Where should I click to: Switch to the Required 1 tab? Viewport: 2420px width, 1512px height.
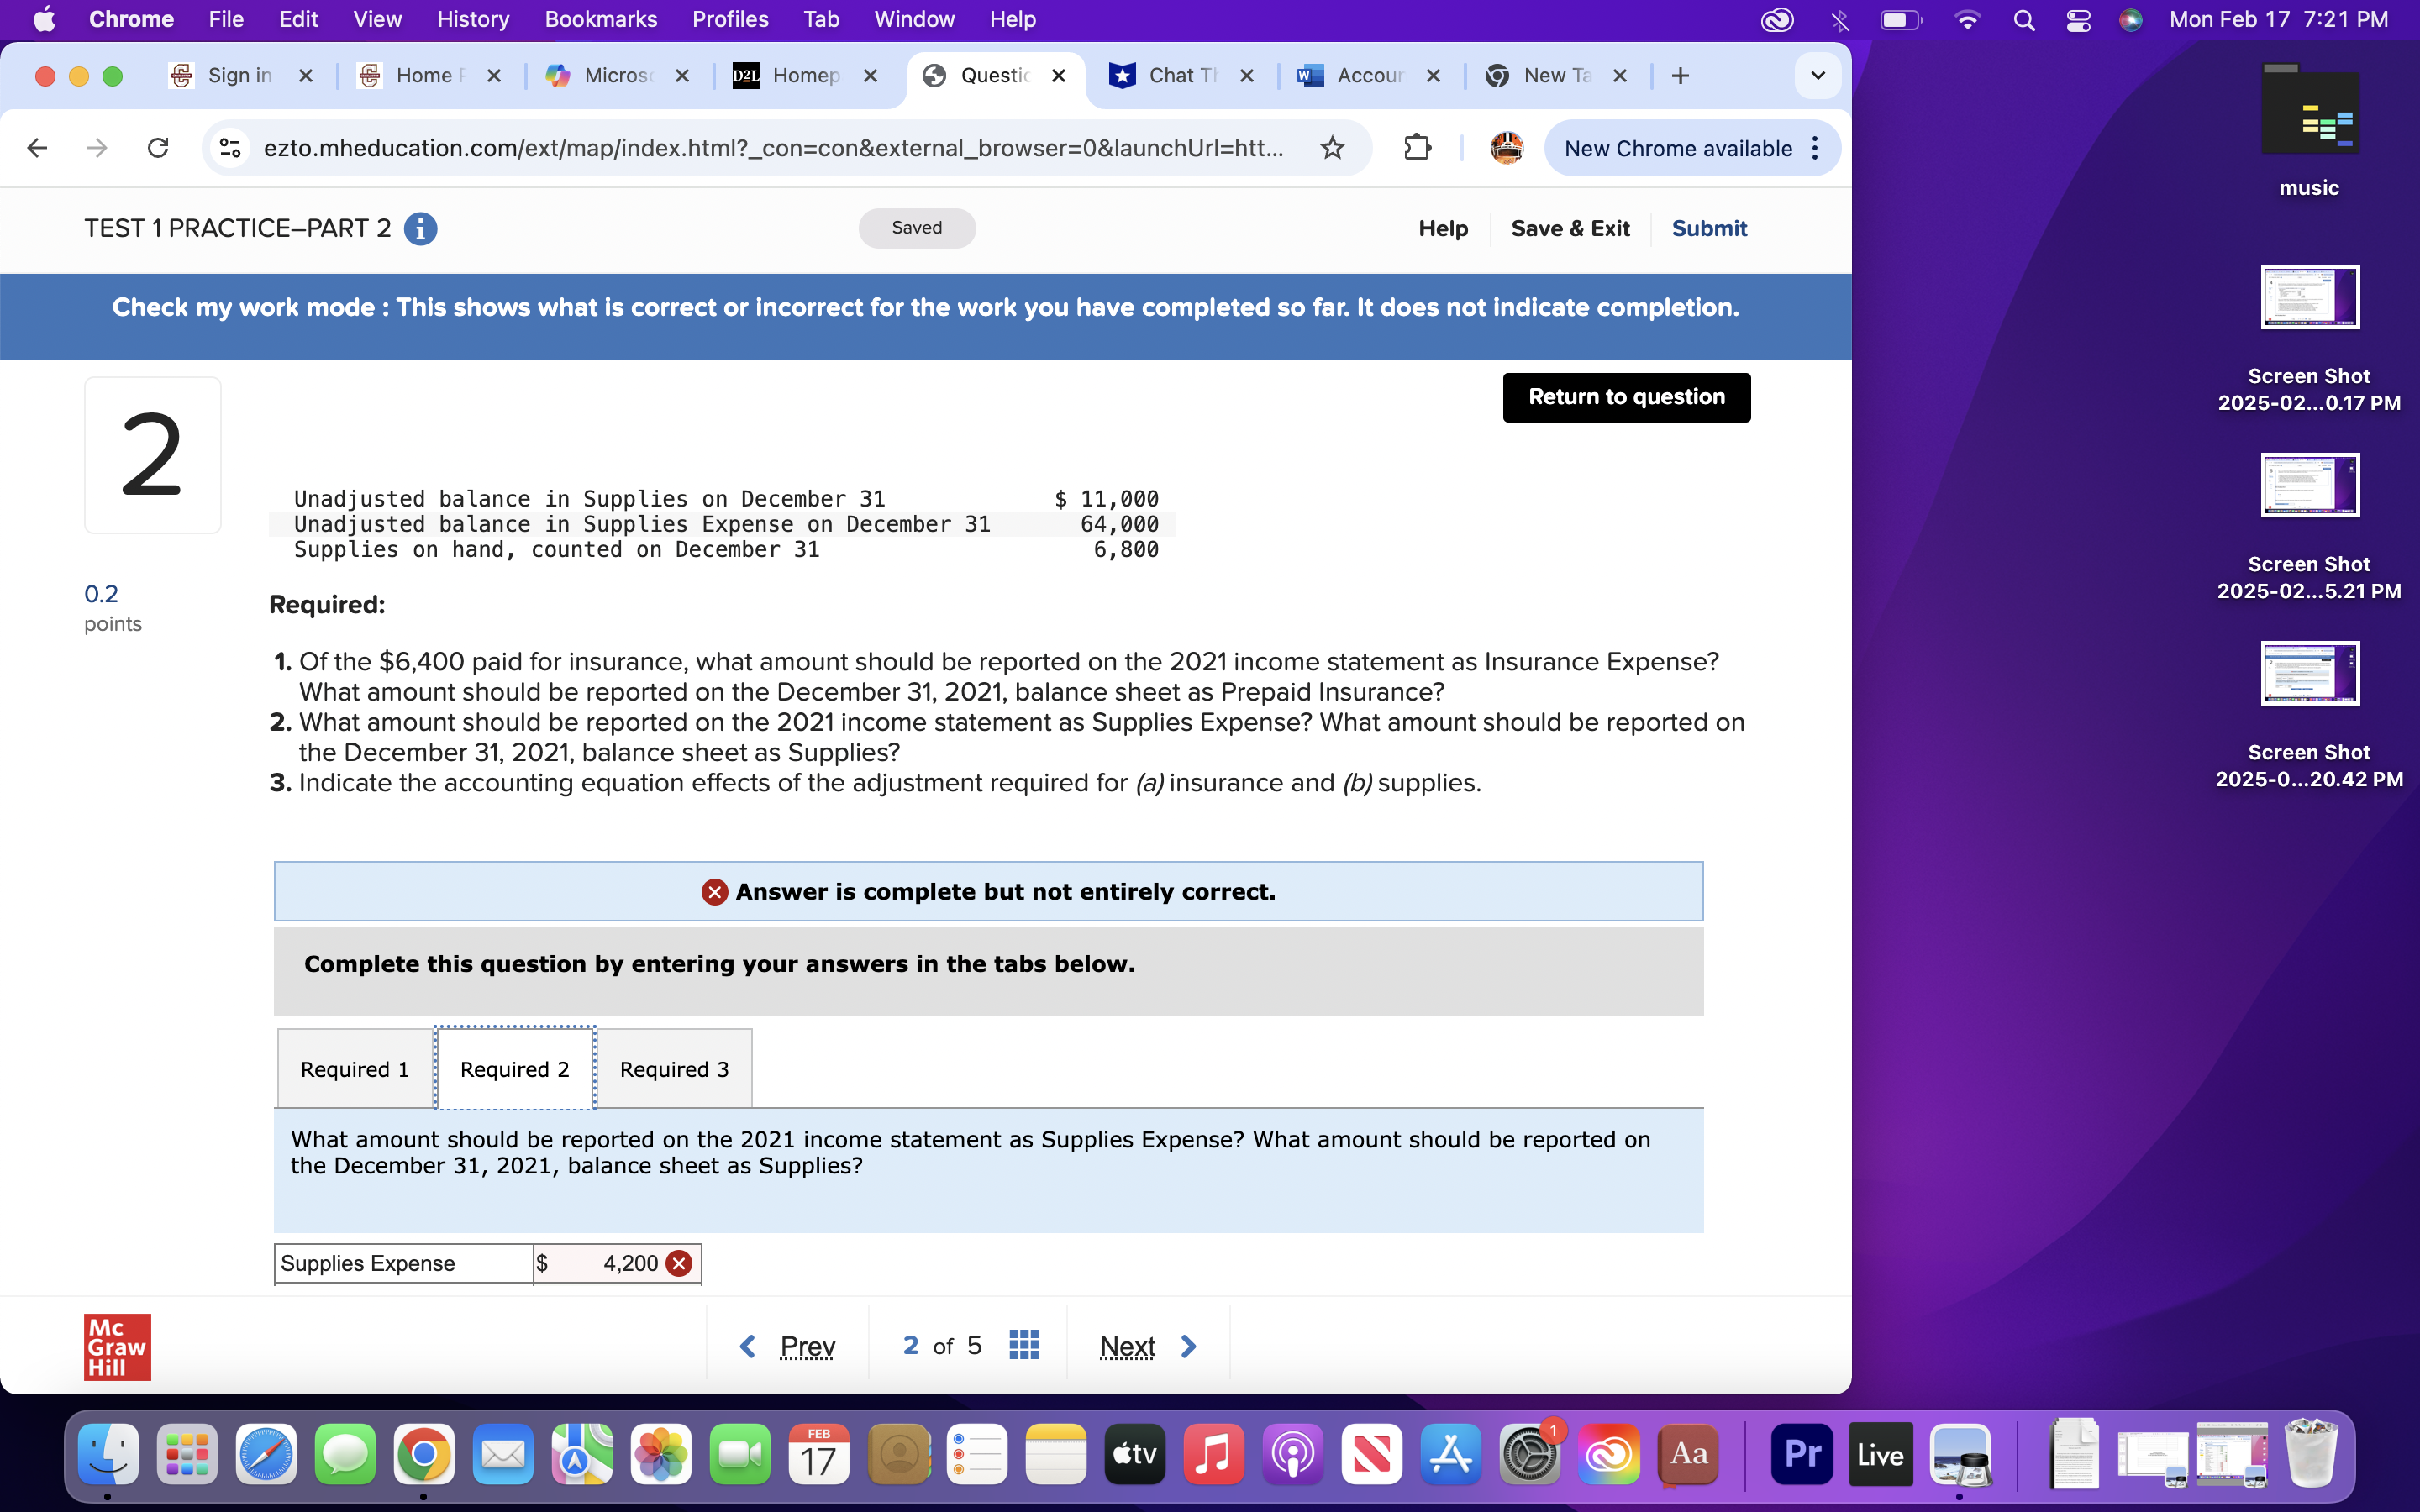(x=353, y=1068)
